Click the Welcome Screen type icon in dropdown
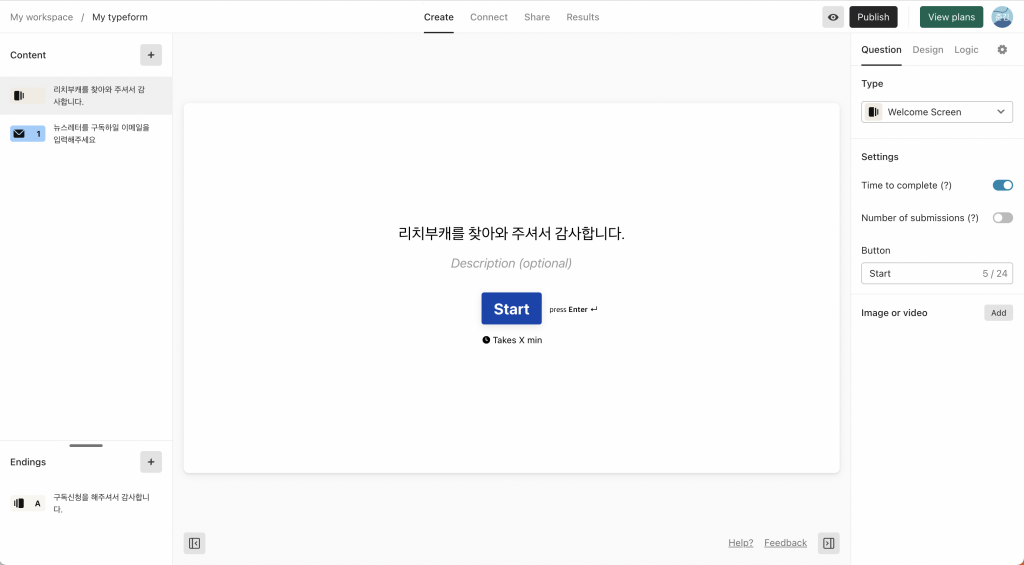 [x=874, y=112]
